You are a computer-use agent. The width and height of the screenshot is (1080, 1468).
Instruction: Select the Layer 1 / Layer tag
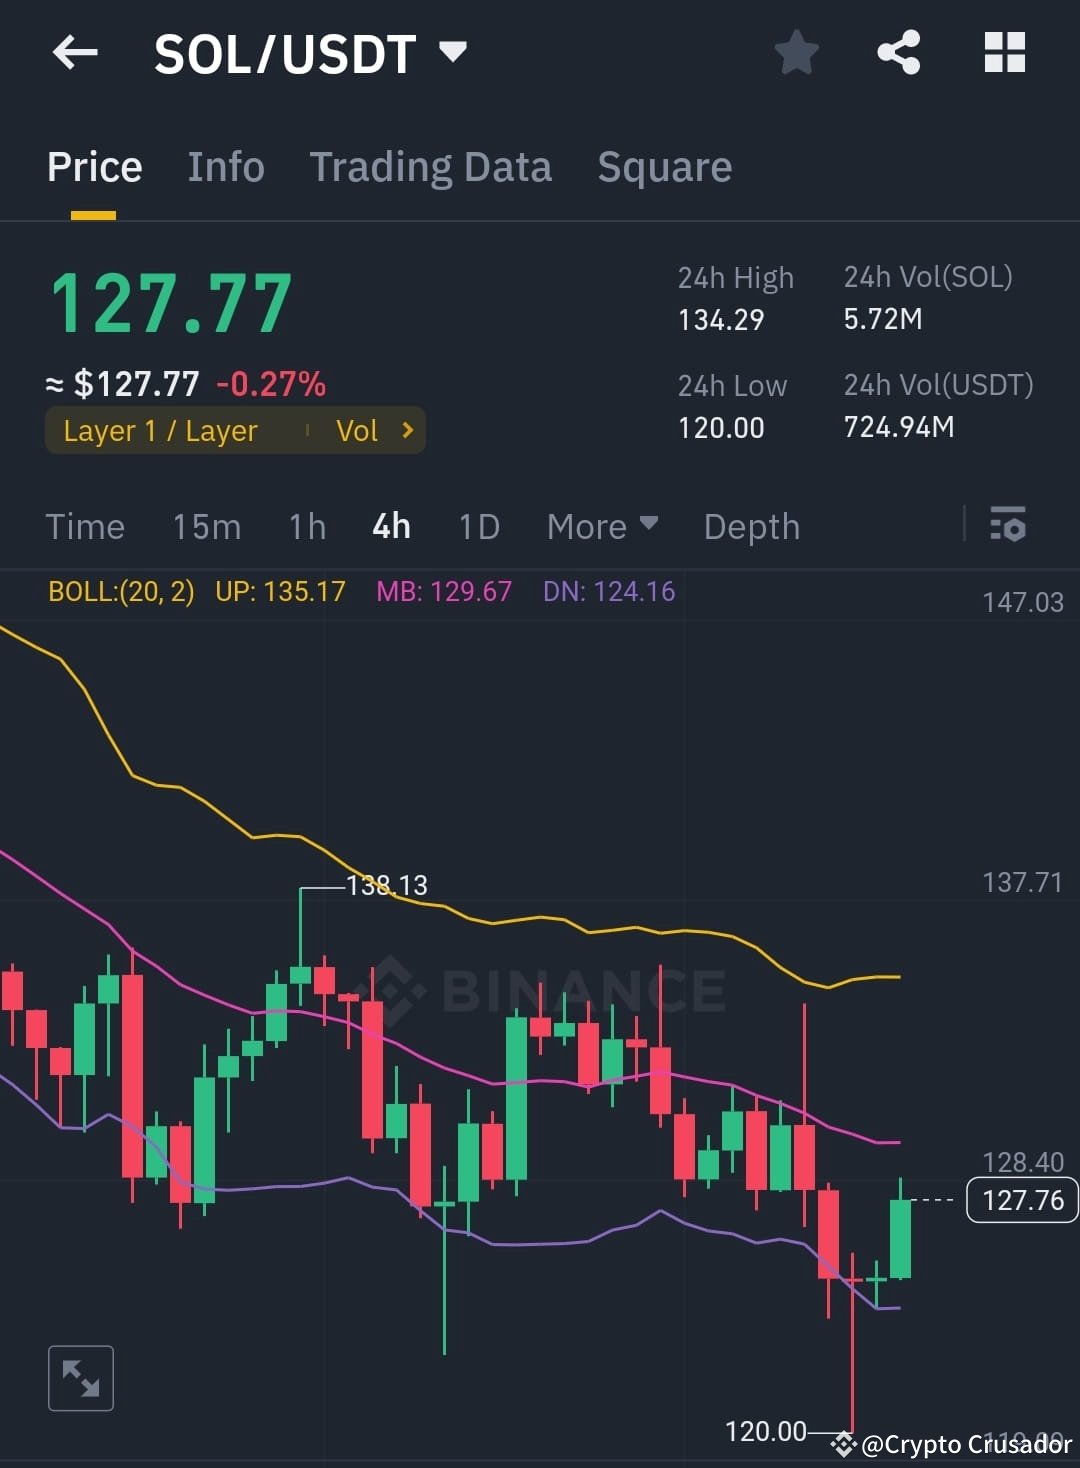[160, 430]
